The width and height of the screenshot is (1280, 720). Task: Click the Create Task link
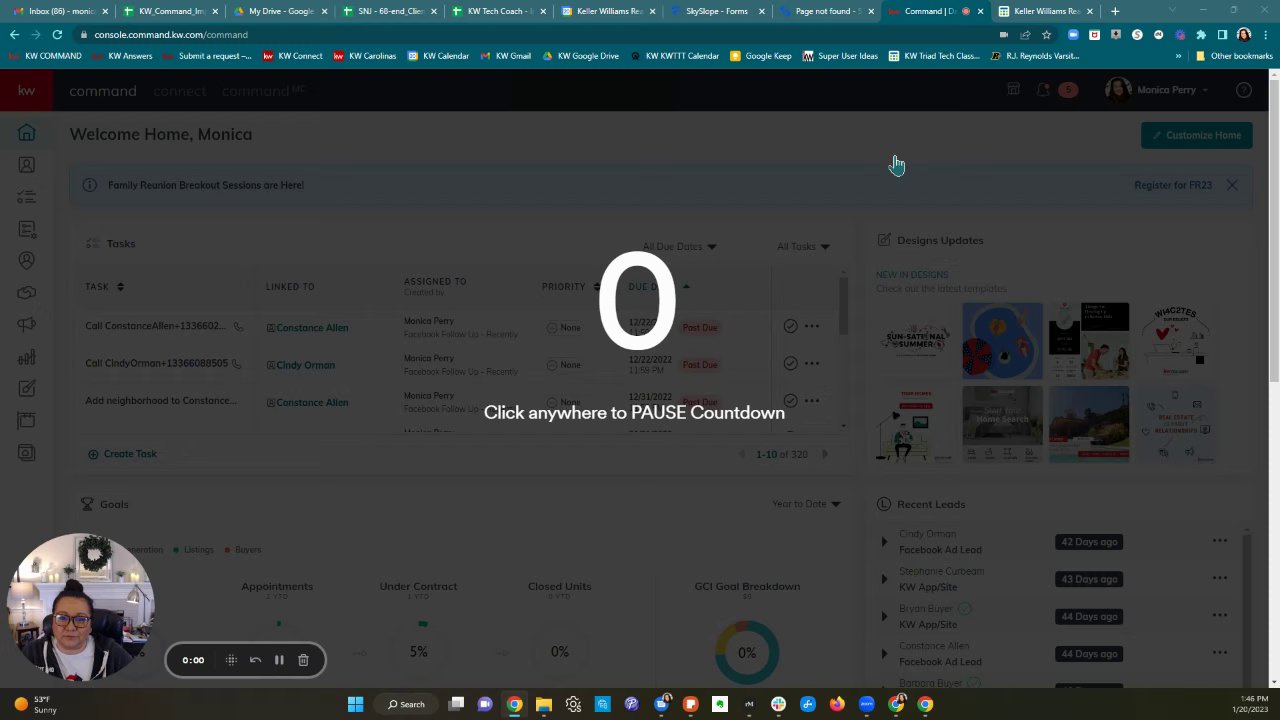click(x=122, y=454)
